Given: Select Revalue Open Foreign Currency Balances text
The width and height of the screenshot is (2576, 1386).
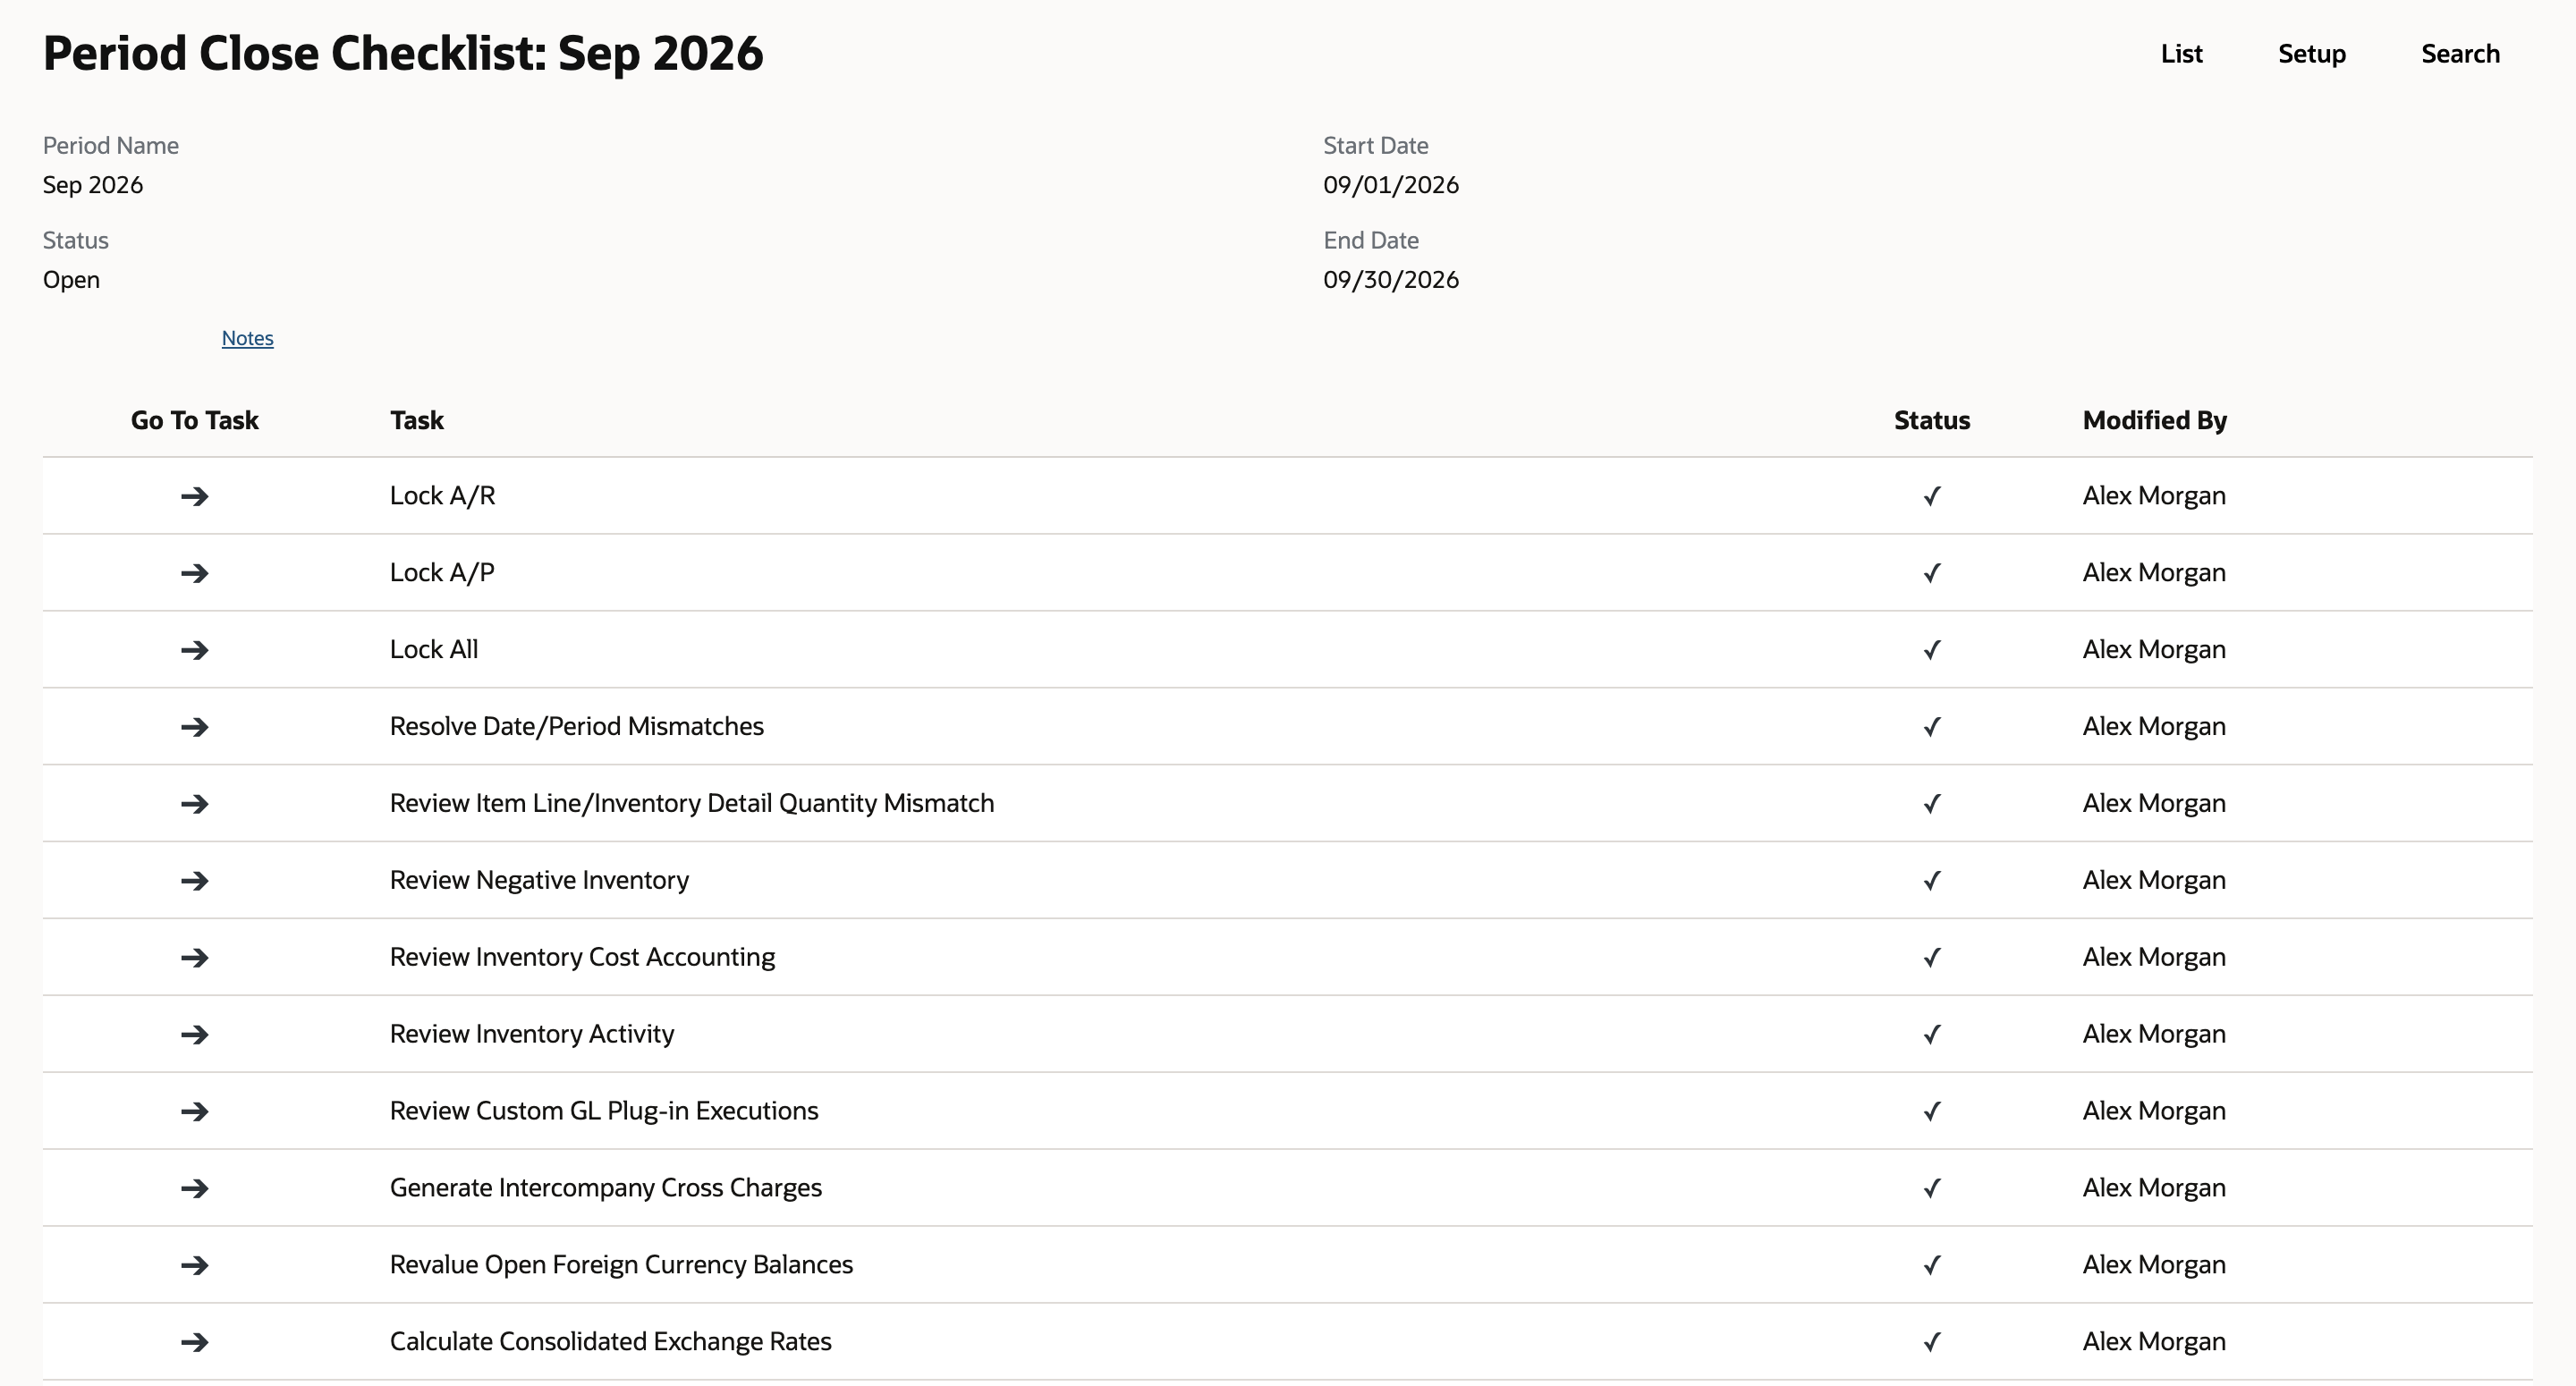Looking at the screenshot, I should (621, 1265).
